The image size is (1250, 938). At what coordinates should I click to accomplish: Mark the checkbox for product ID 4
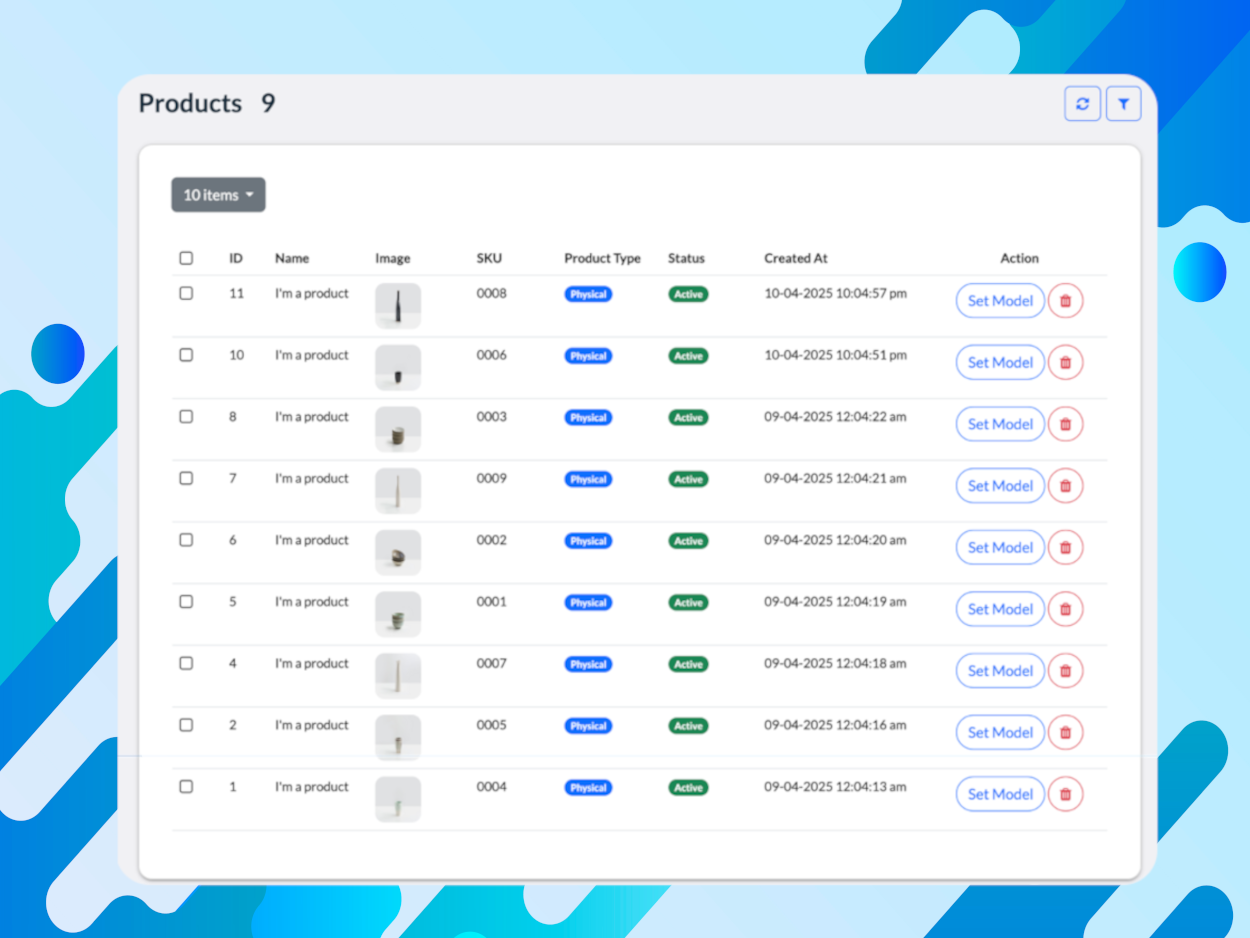[186, 663]
